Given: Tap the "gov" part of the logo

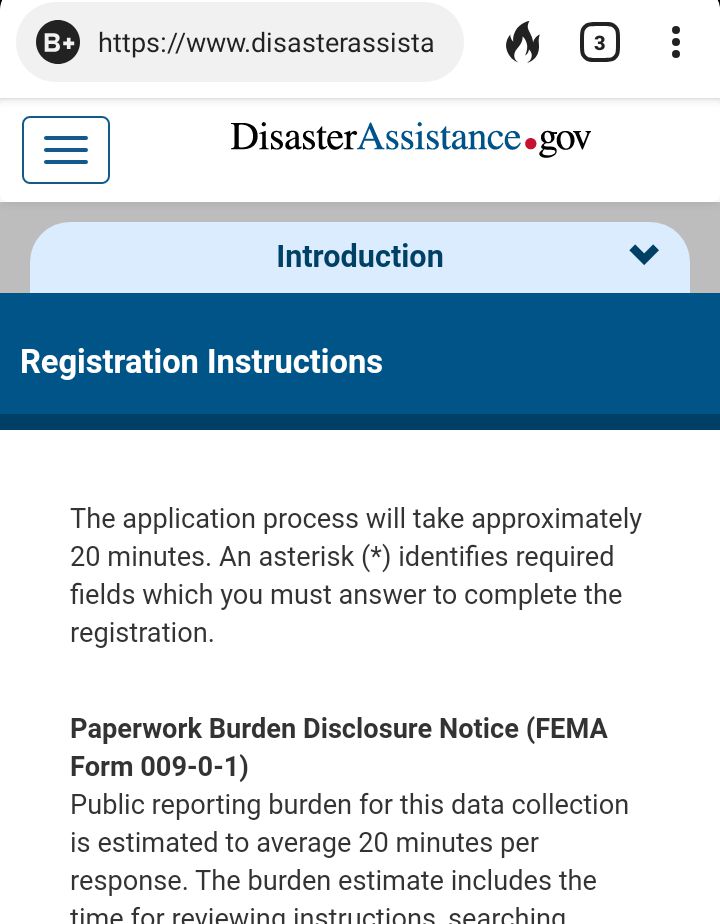Looking at the screenshot, I should 564,141.
